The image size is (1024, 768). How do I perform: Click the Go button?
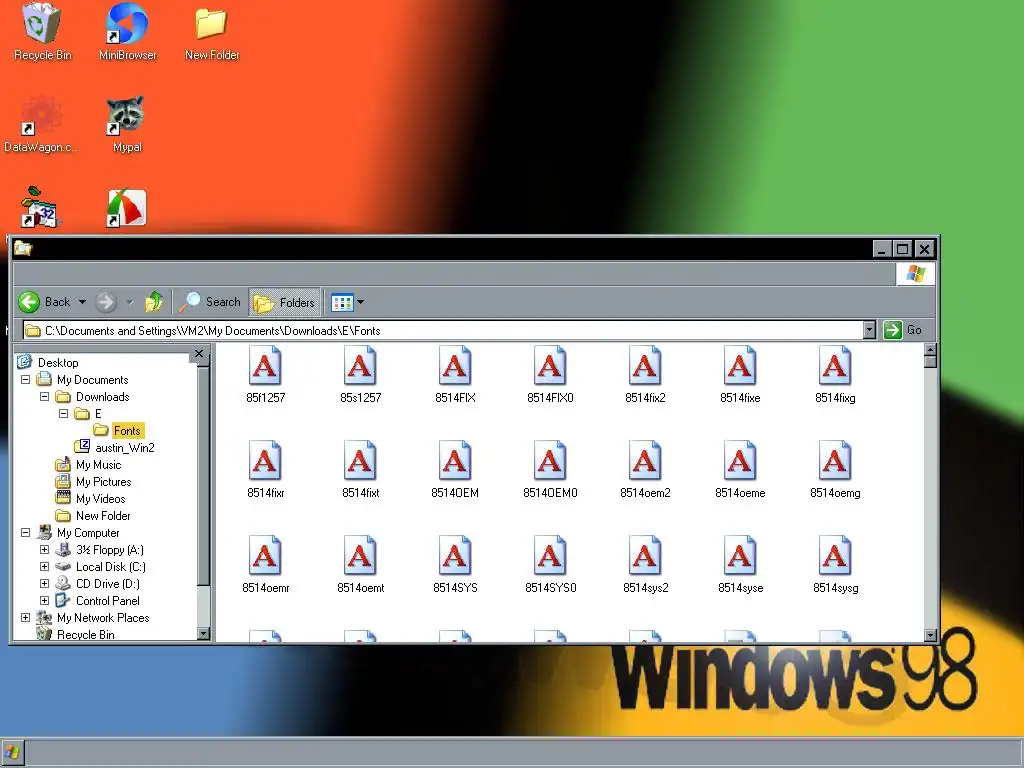coord(903,330)
